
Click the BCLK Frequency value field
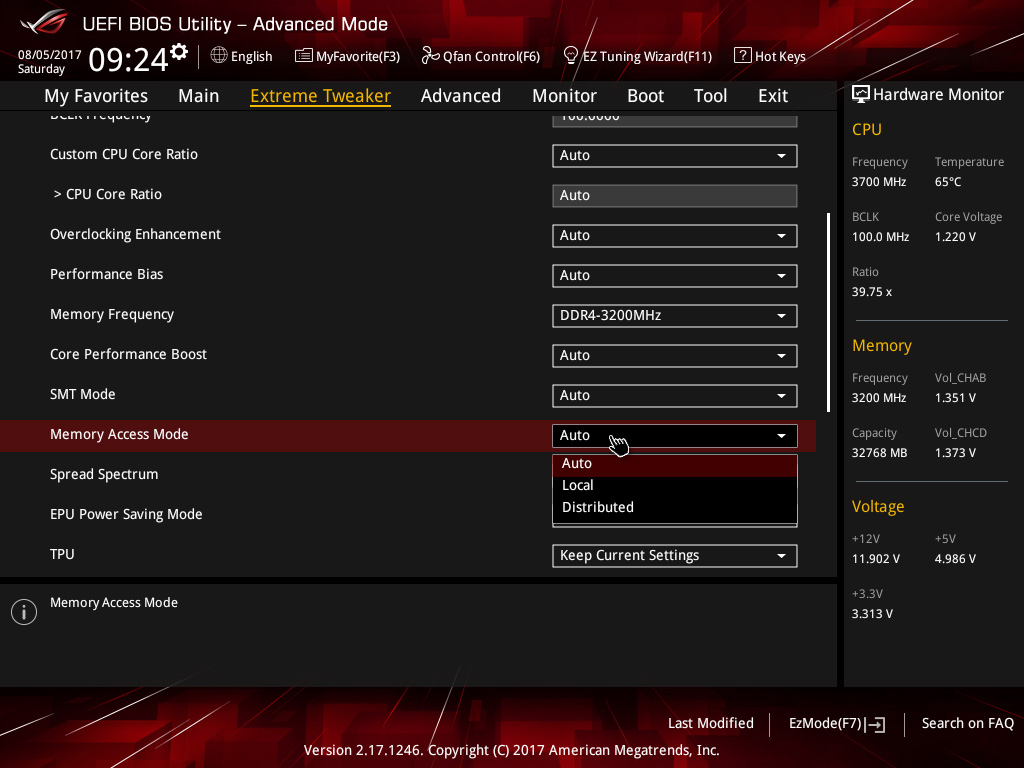tap(675, 119)
